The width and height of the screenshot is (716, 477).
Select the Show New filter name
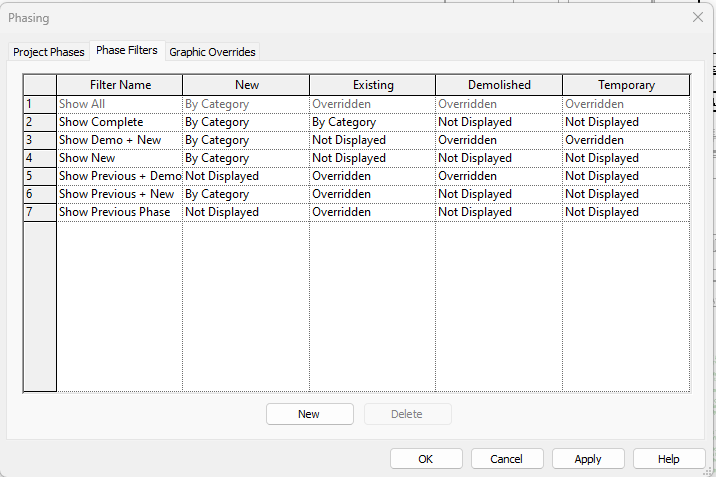(x=120, y=158)
